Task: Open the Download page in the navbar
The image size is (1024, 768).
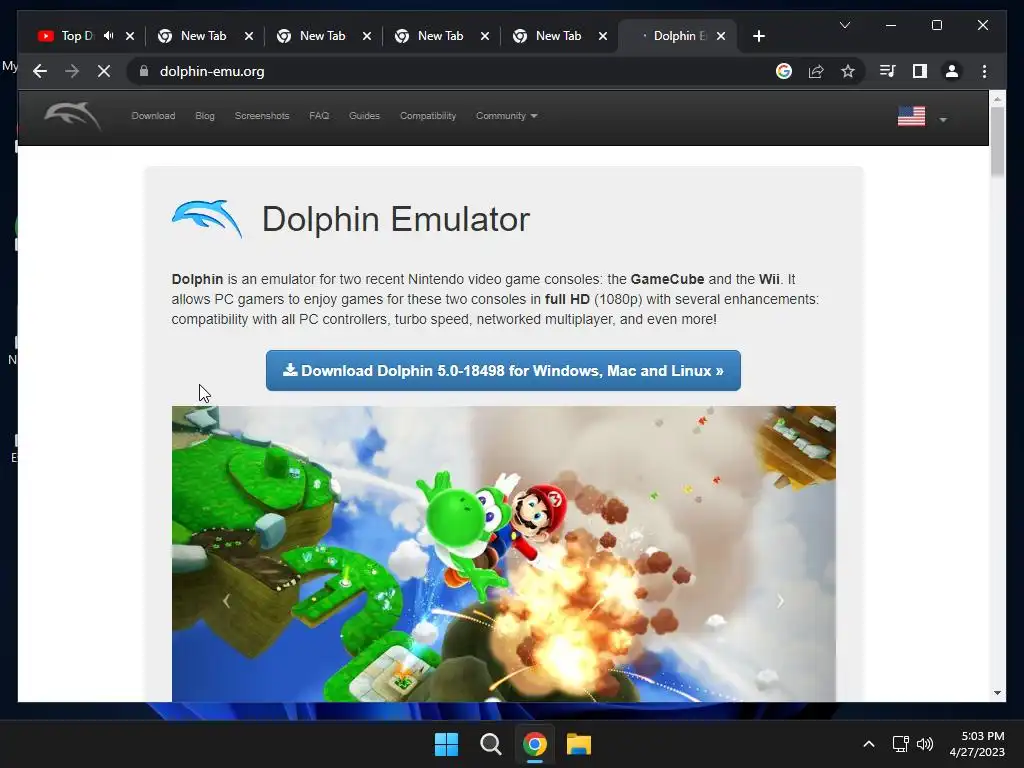Action: [153, 116]
